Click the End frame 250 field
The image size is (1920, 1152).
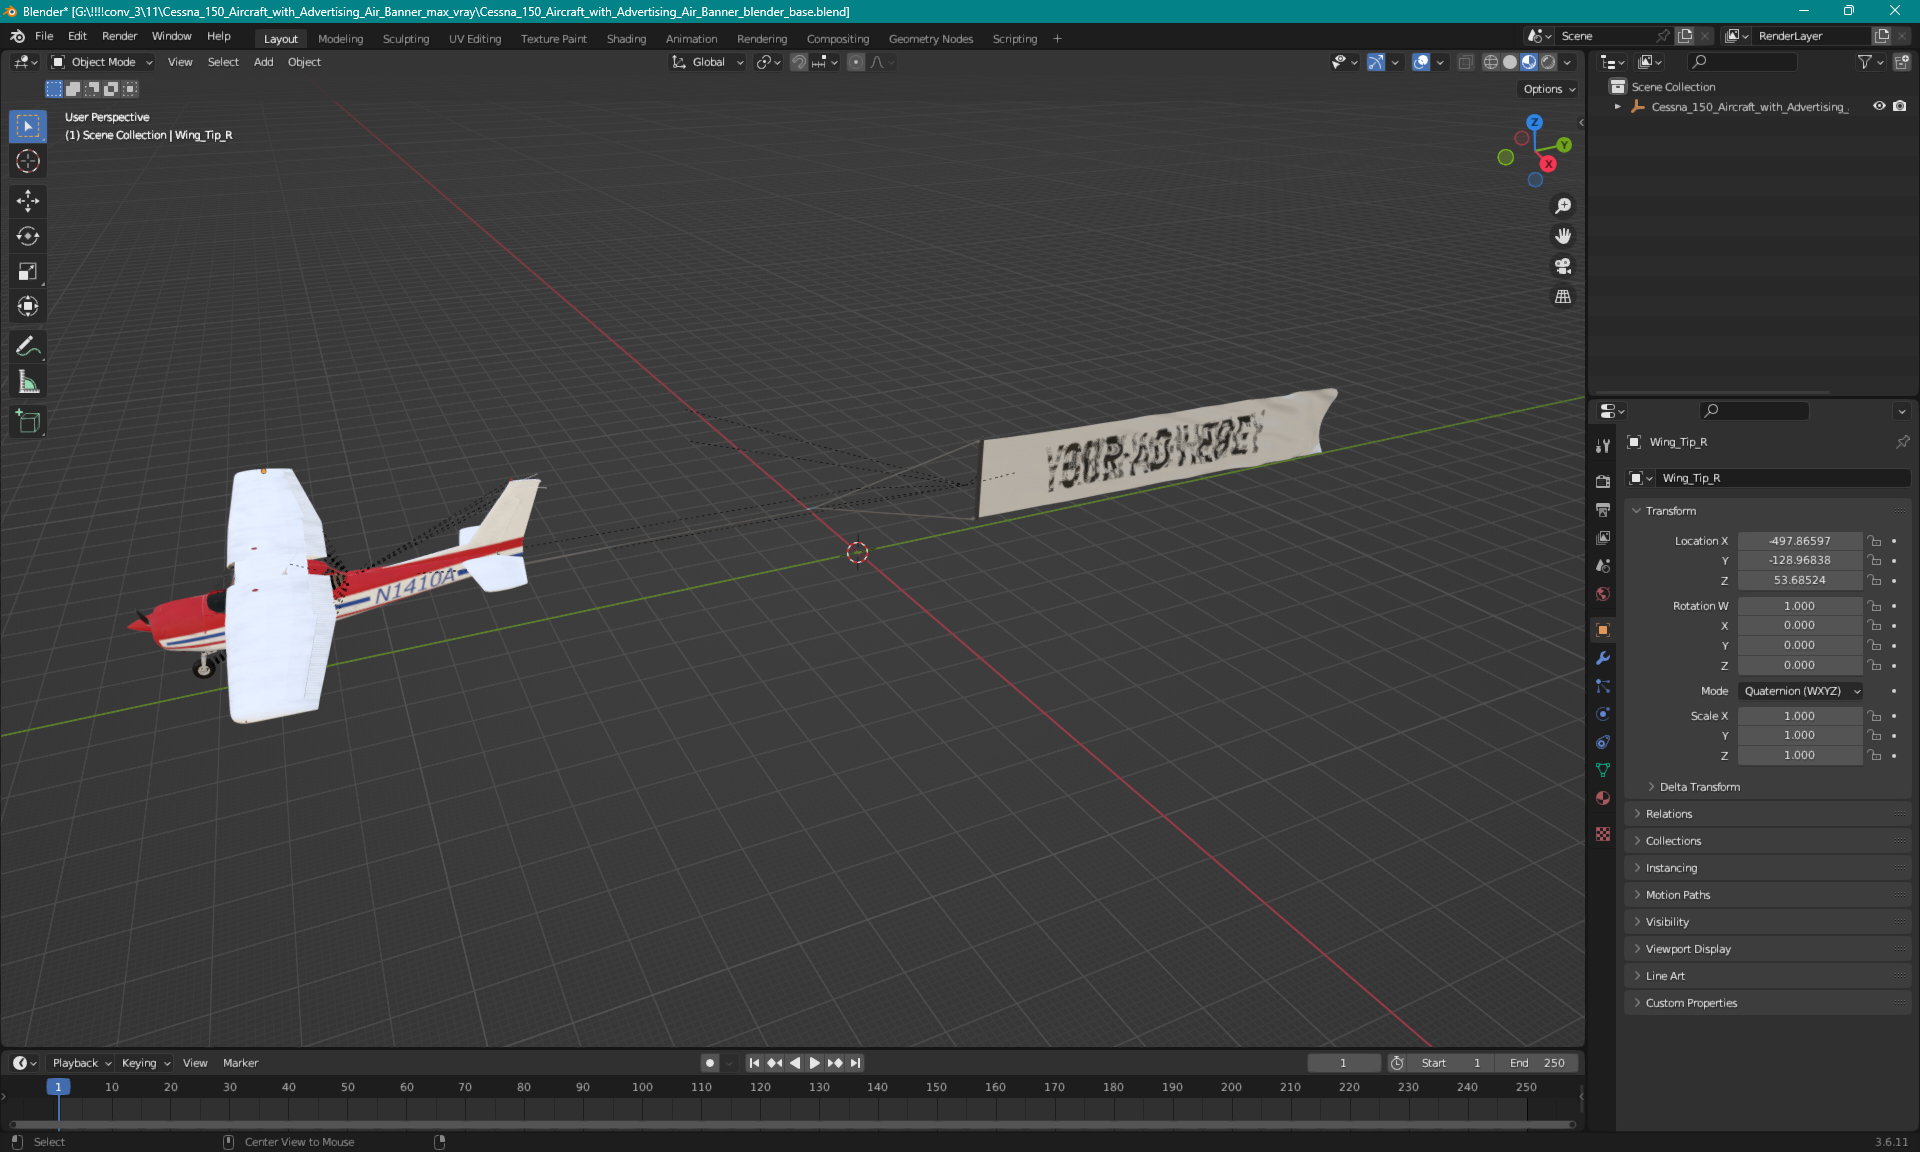1538,1063
